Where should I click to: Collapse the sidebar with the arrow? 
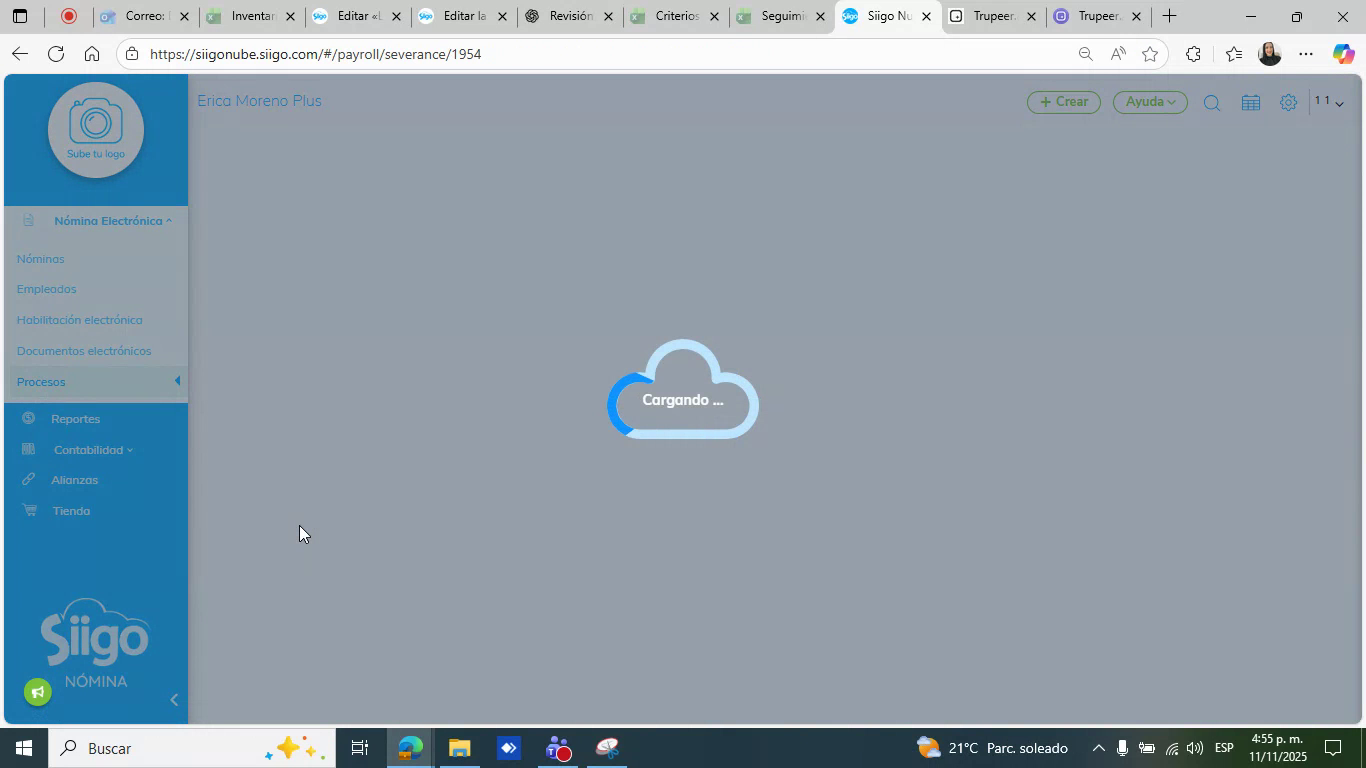click(x=174, y=700)
